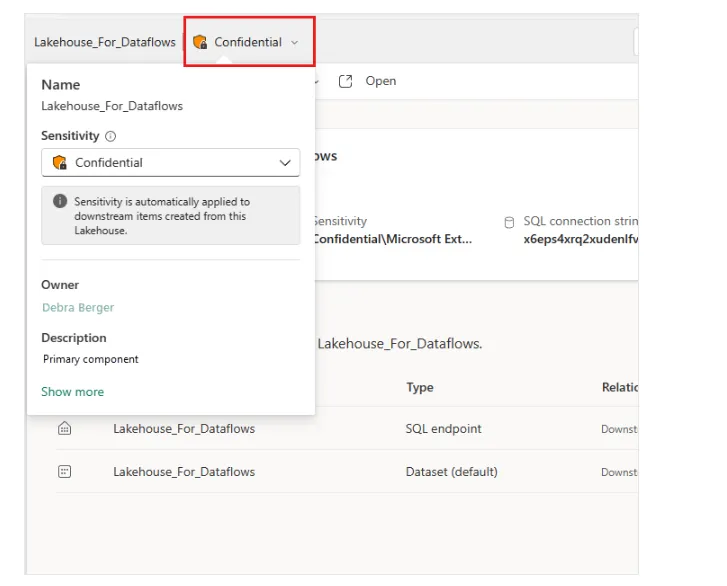Select Lakehouse_For_Dataflows SQL endpoint row name
The height and width of the screenshot is (586, 727).
[184, 429]
